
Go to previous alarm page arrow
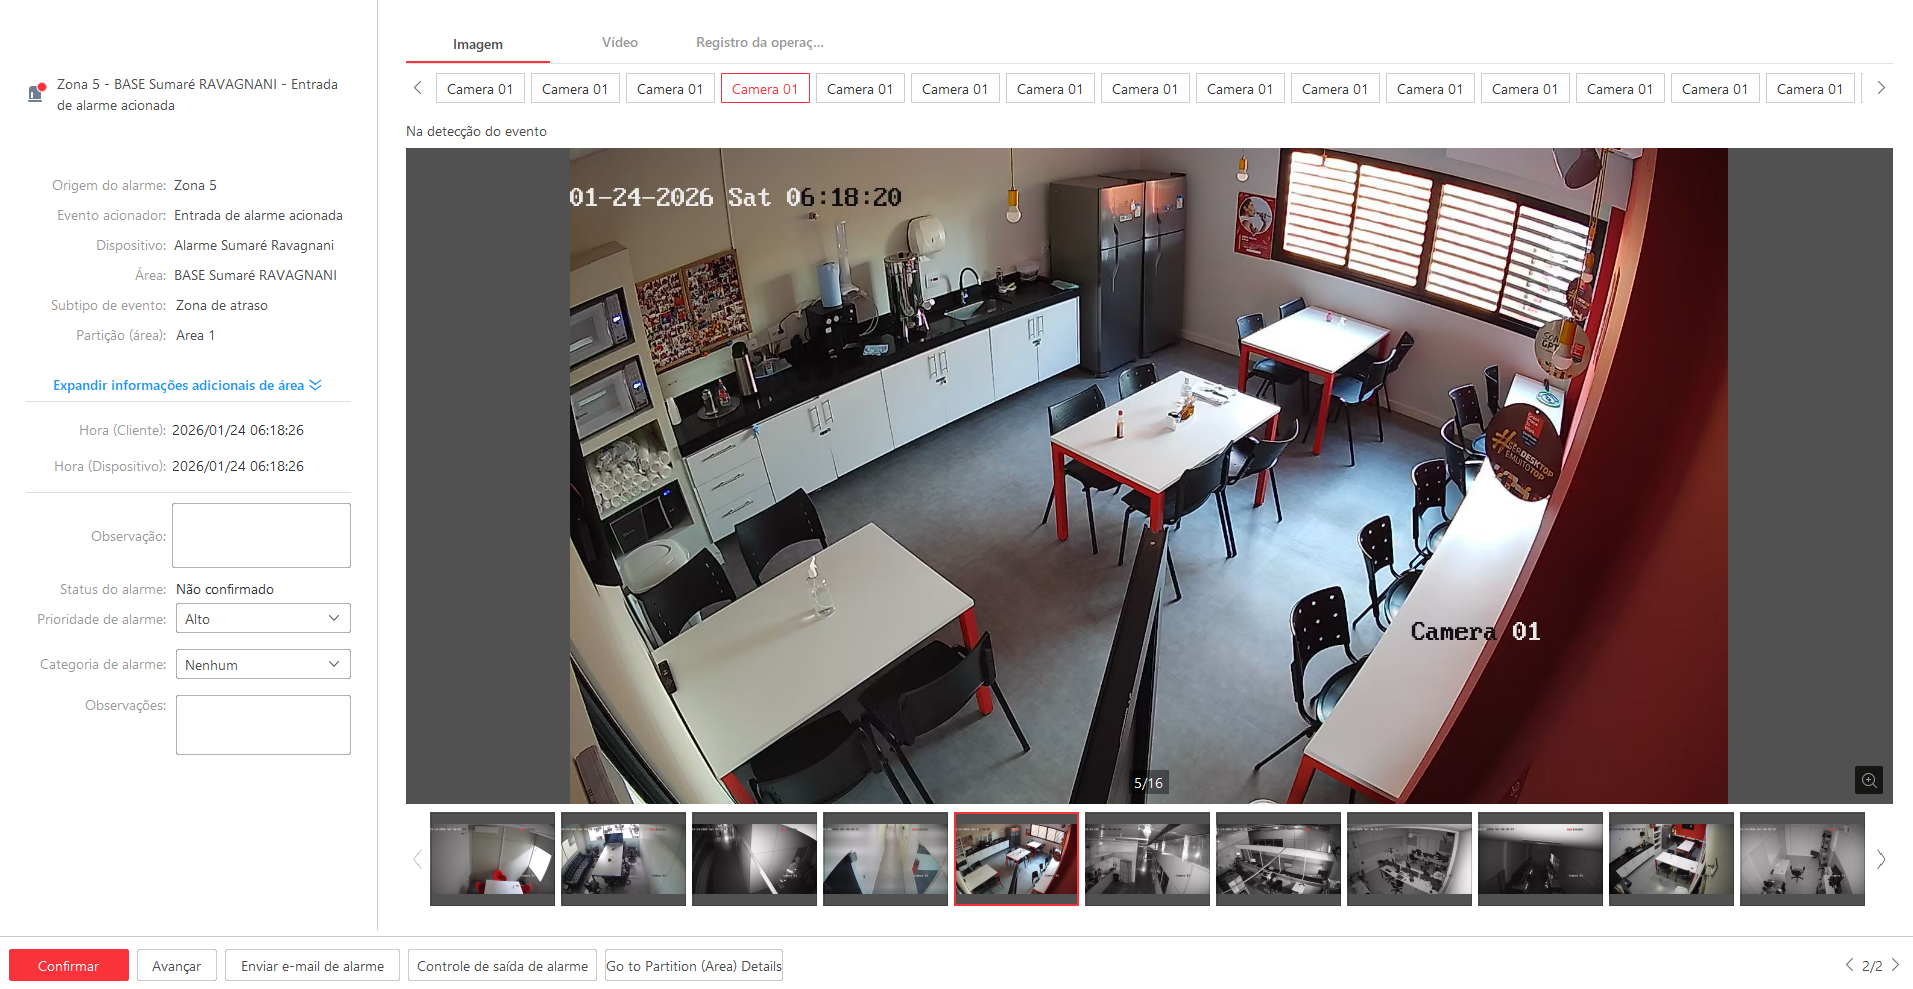point(1849,965)
